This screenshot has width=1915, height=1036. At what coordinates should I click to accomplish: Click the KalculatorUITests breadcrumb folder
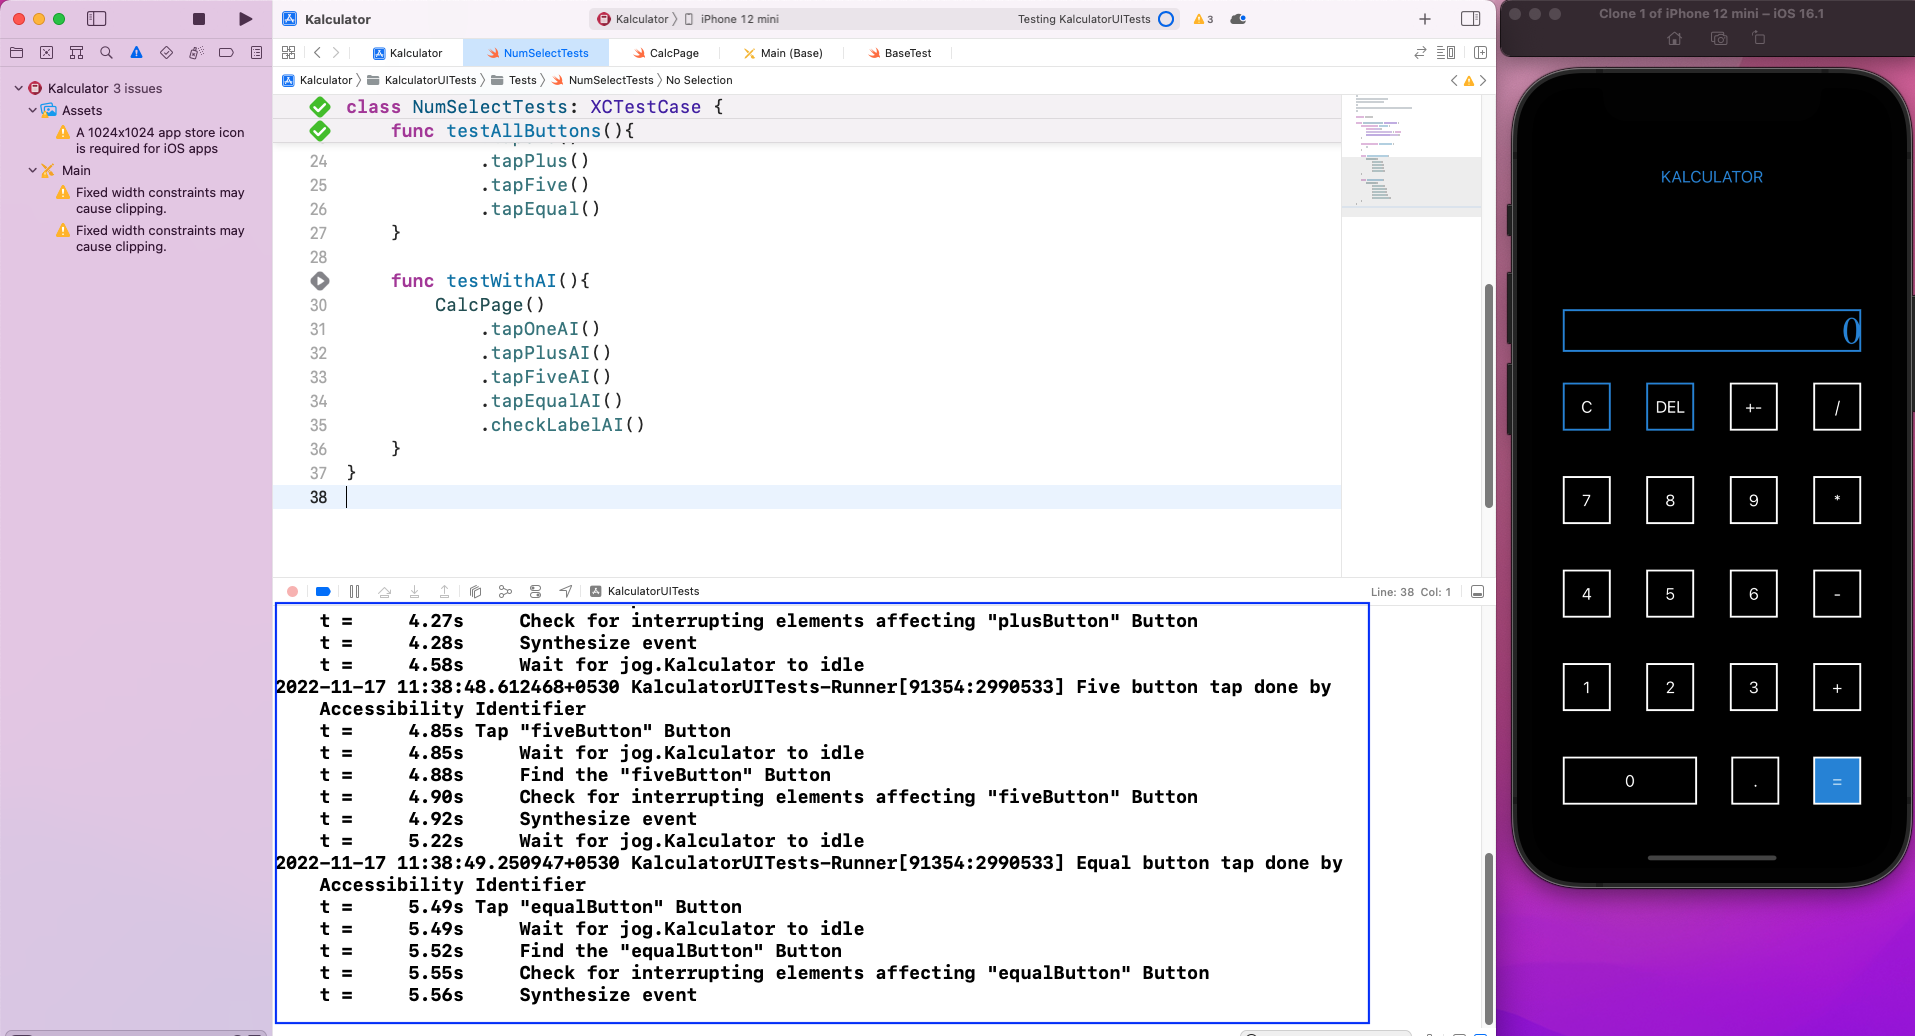(422, 80)
